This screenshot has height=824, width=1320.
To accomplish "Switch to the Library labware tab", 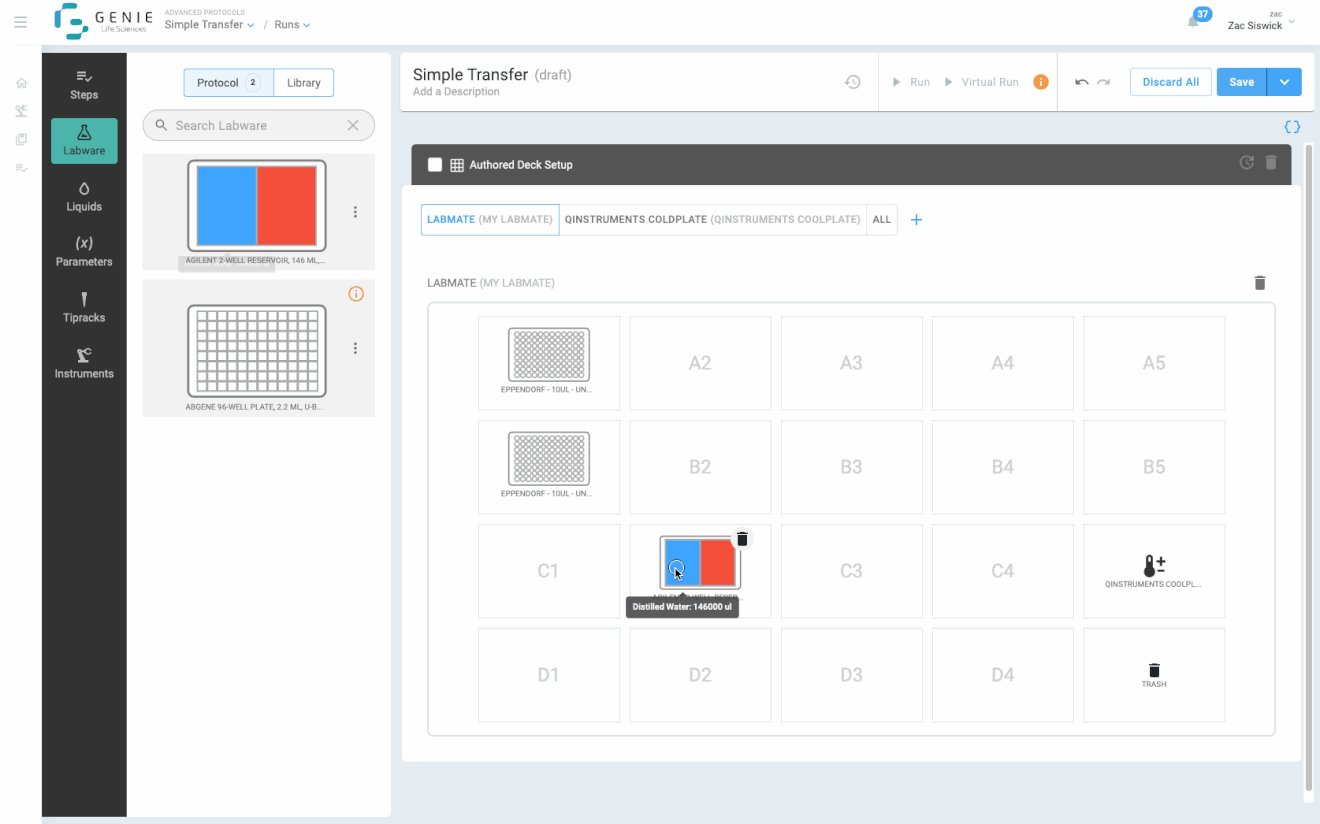I will click(304, 83).
